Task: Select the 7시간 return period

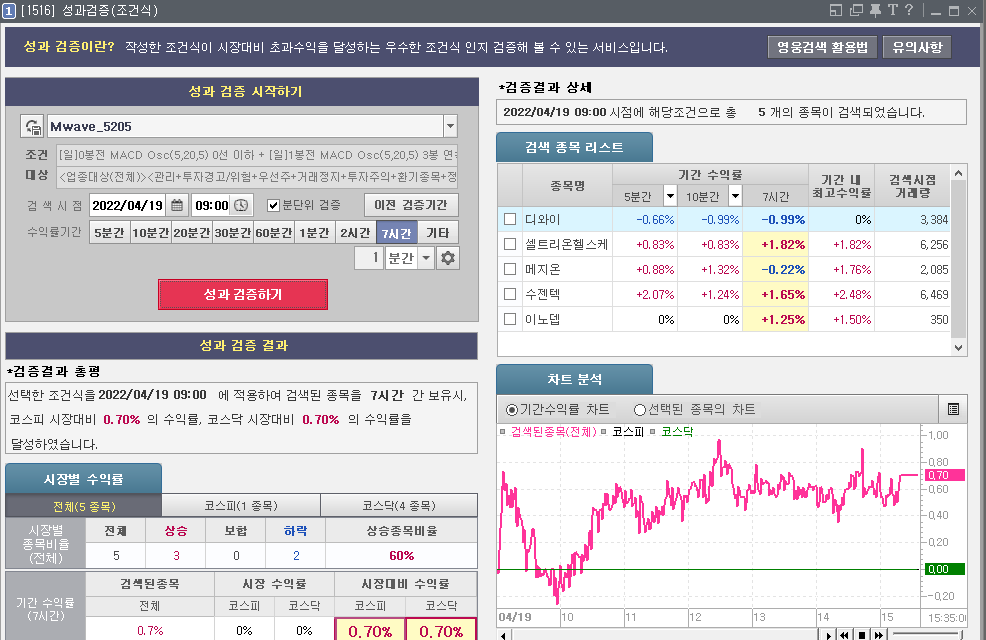Action: 396,233
